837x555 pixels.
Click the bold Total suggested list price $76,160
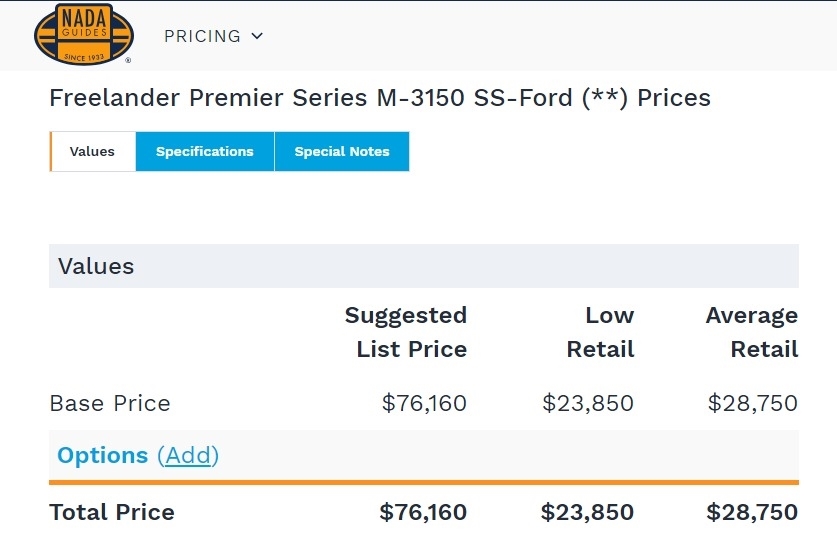423,513
